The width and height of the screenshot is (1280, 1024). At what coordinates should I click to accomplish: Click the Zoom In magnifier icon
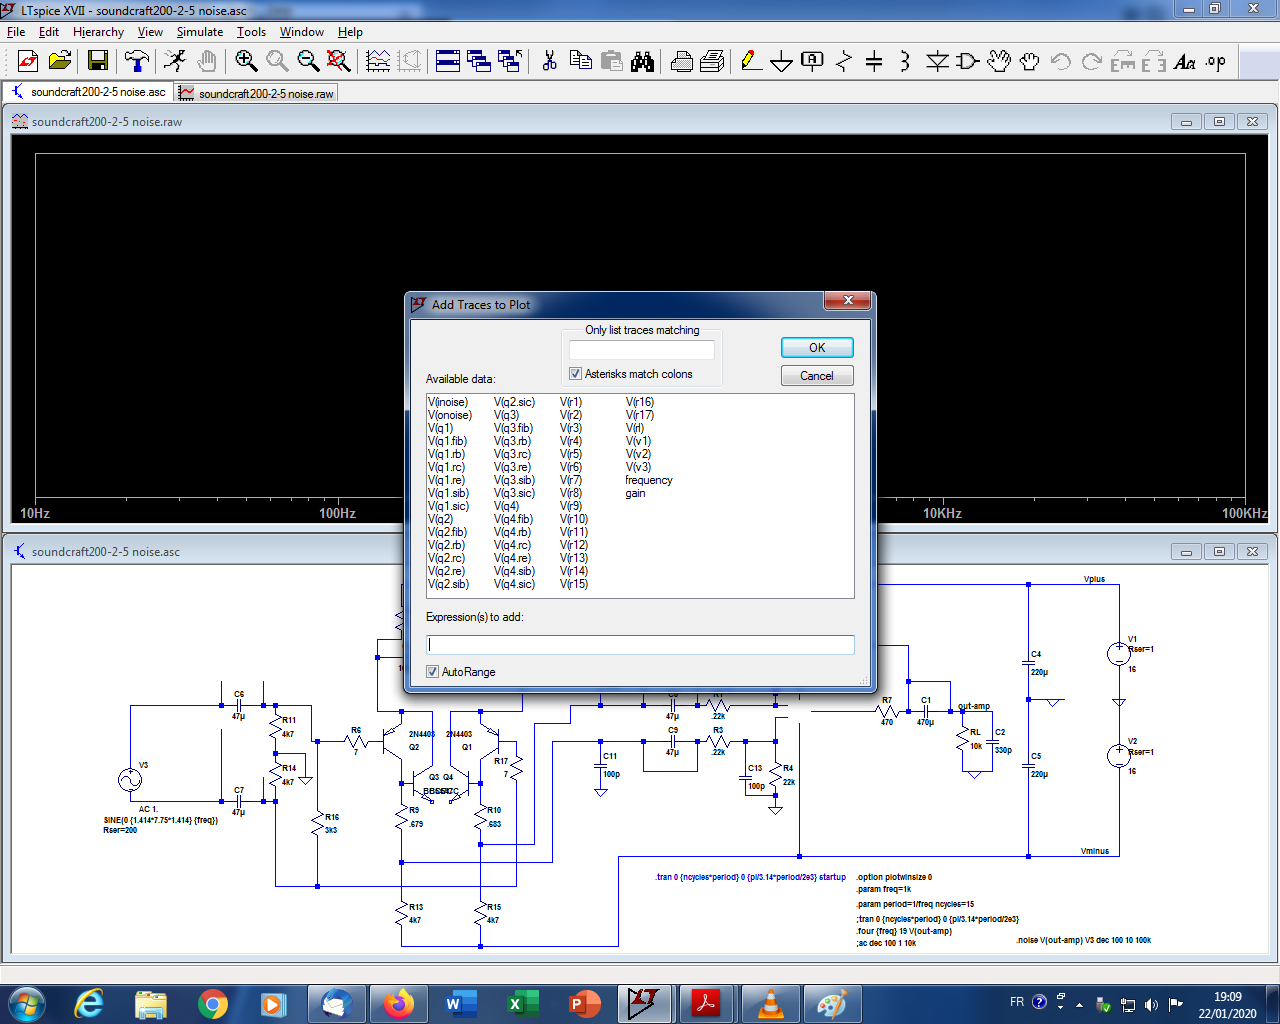click(x=246, y=62)
